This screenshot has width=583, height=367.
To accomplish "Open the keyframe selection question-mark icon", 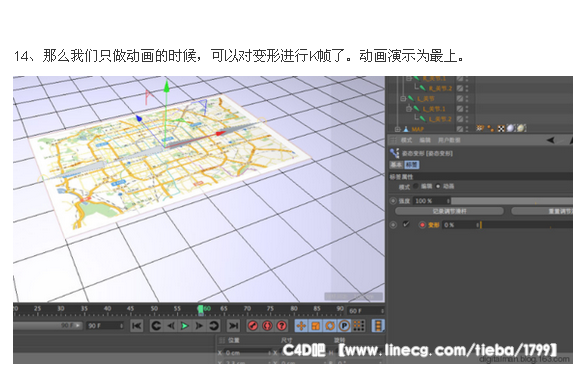I will (x=282, y=326).
